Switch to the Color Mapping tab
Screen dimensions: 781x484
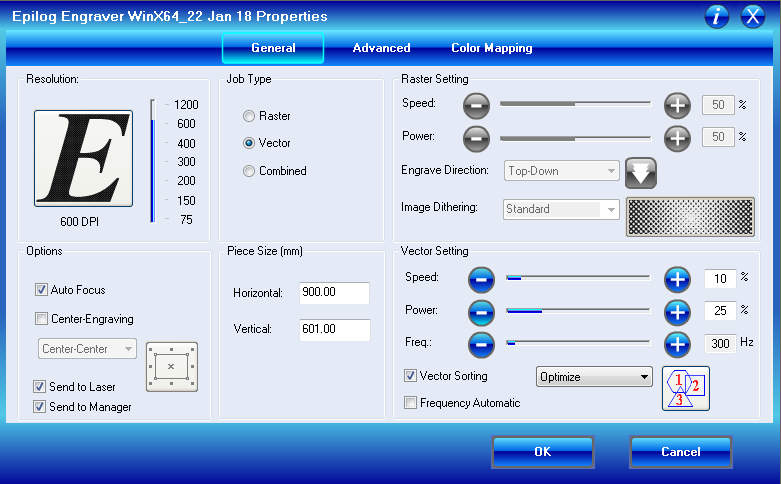492,48
